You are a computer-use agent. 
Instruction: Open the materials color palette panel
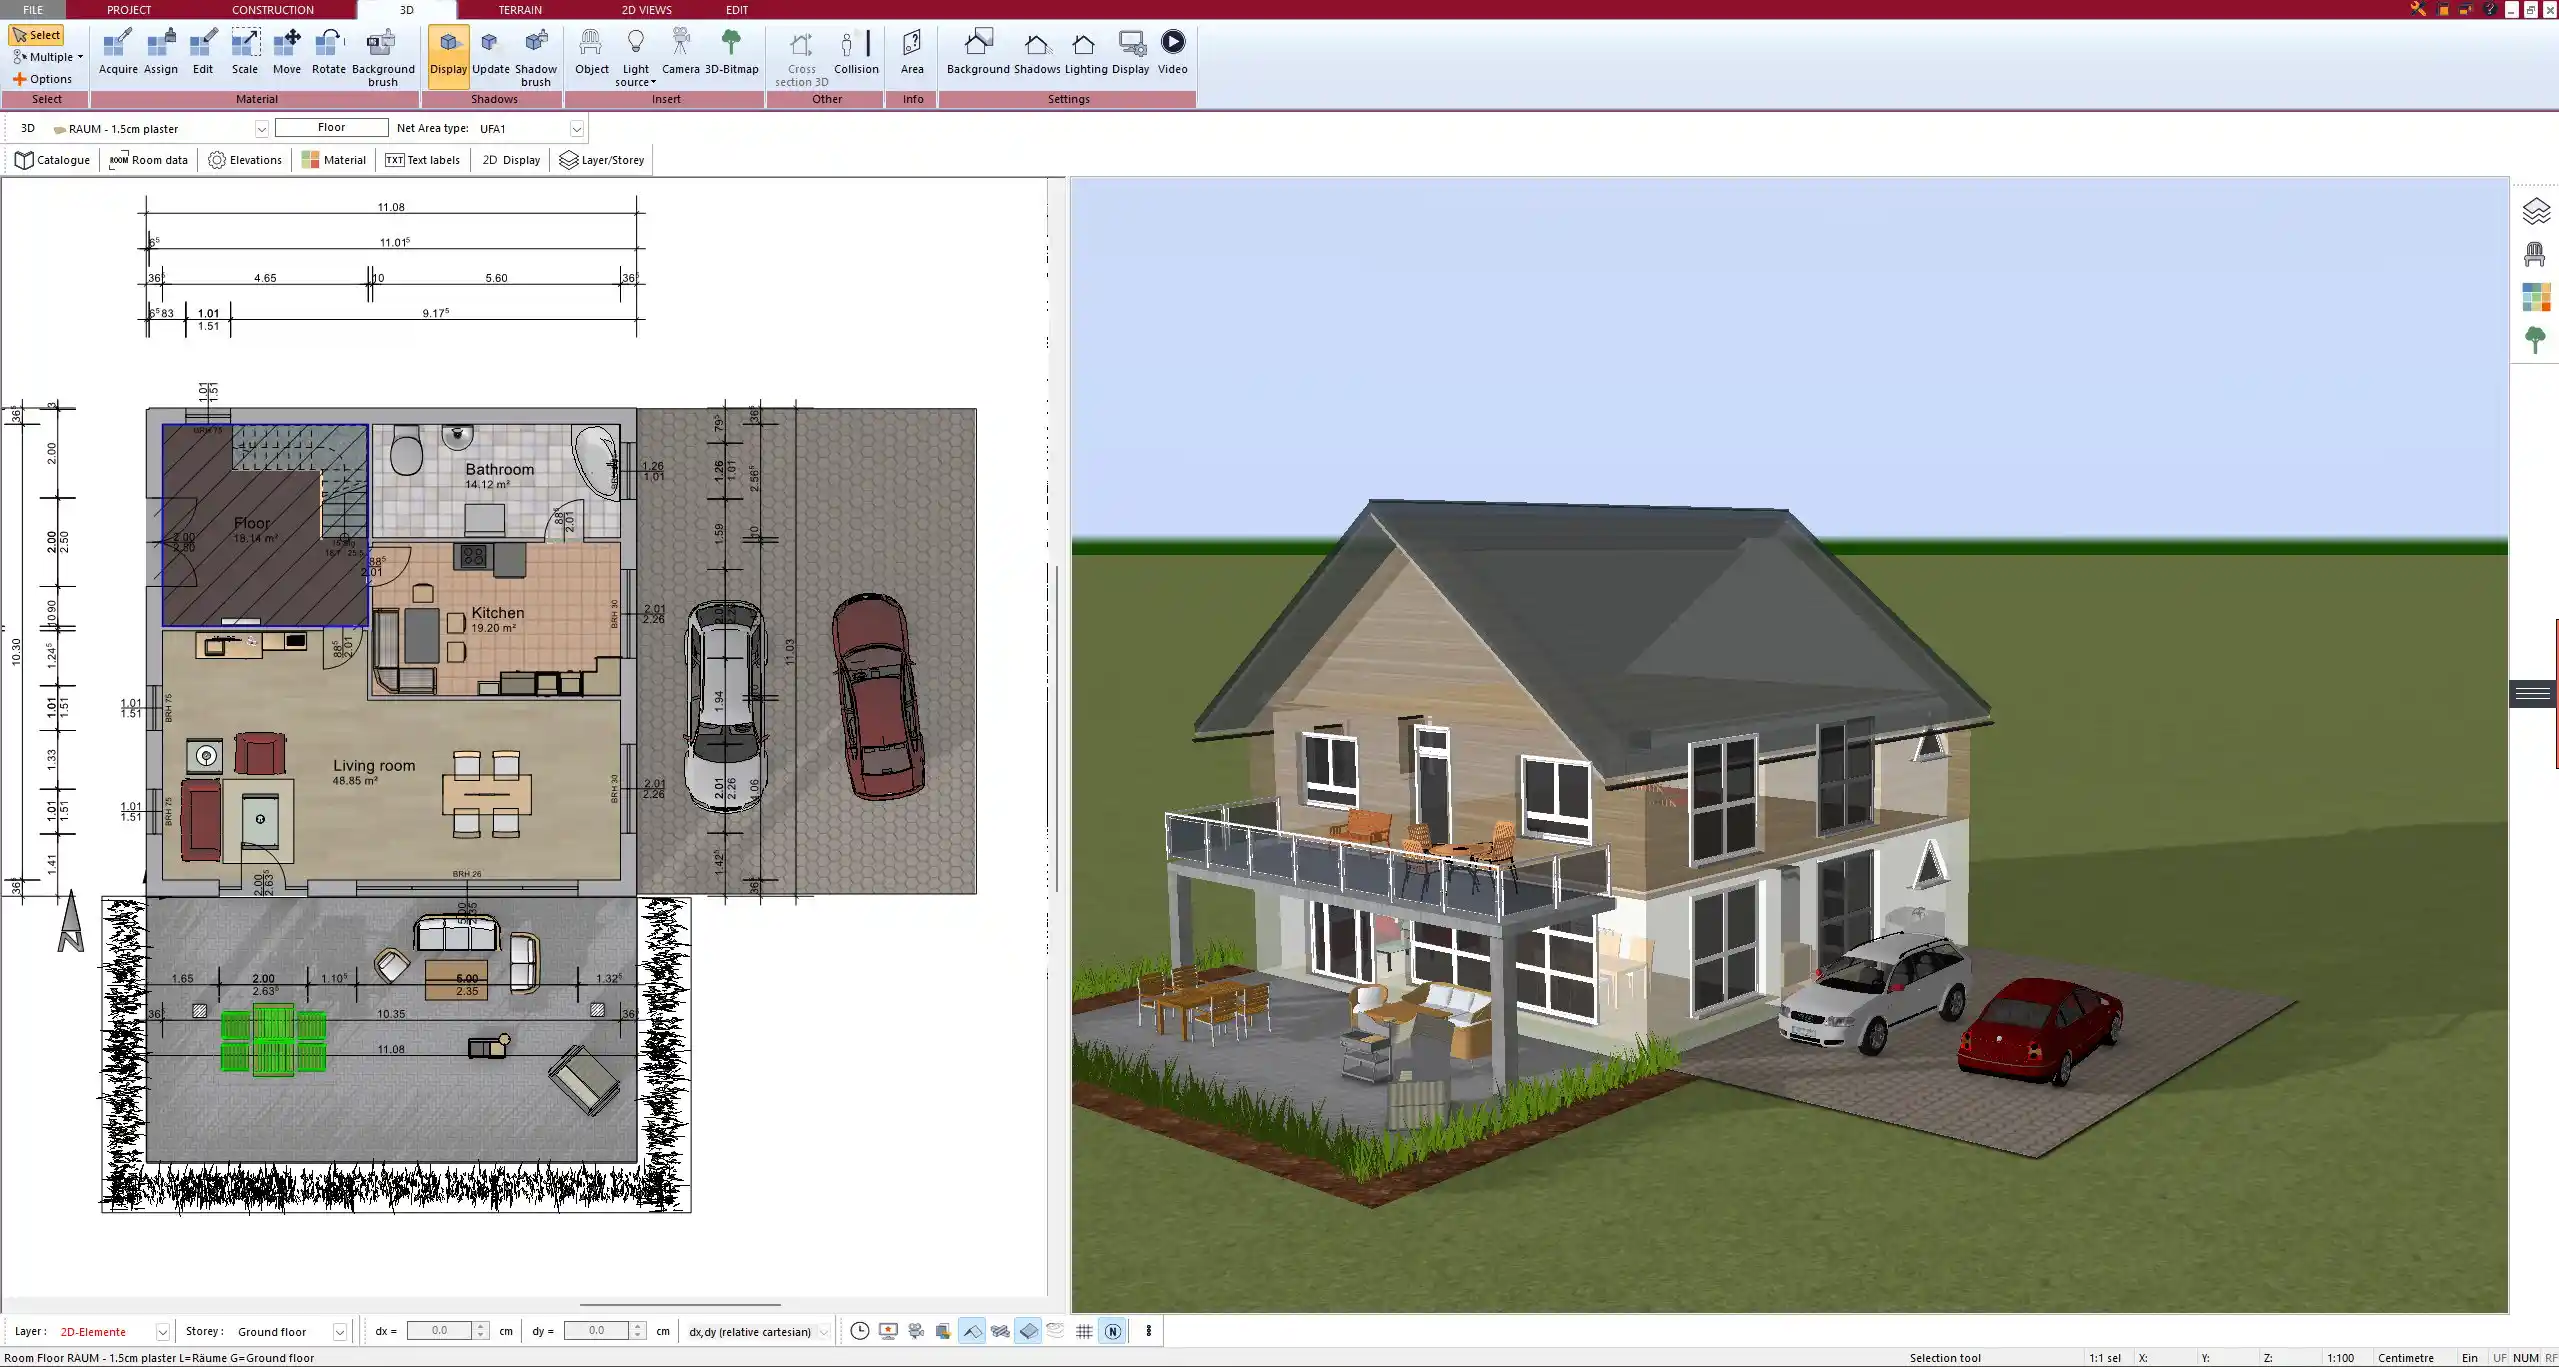click(2537, 297)
